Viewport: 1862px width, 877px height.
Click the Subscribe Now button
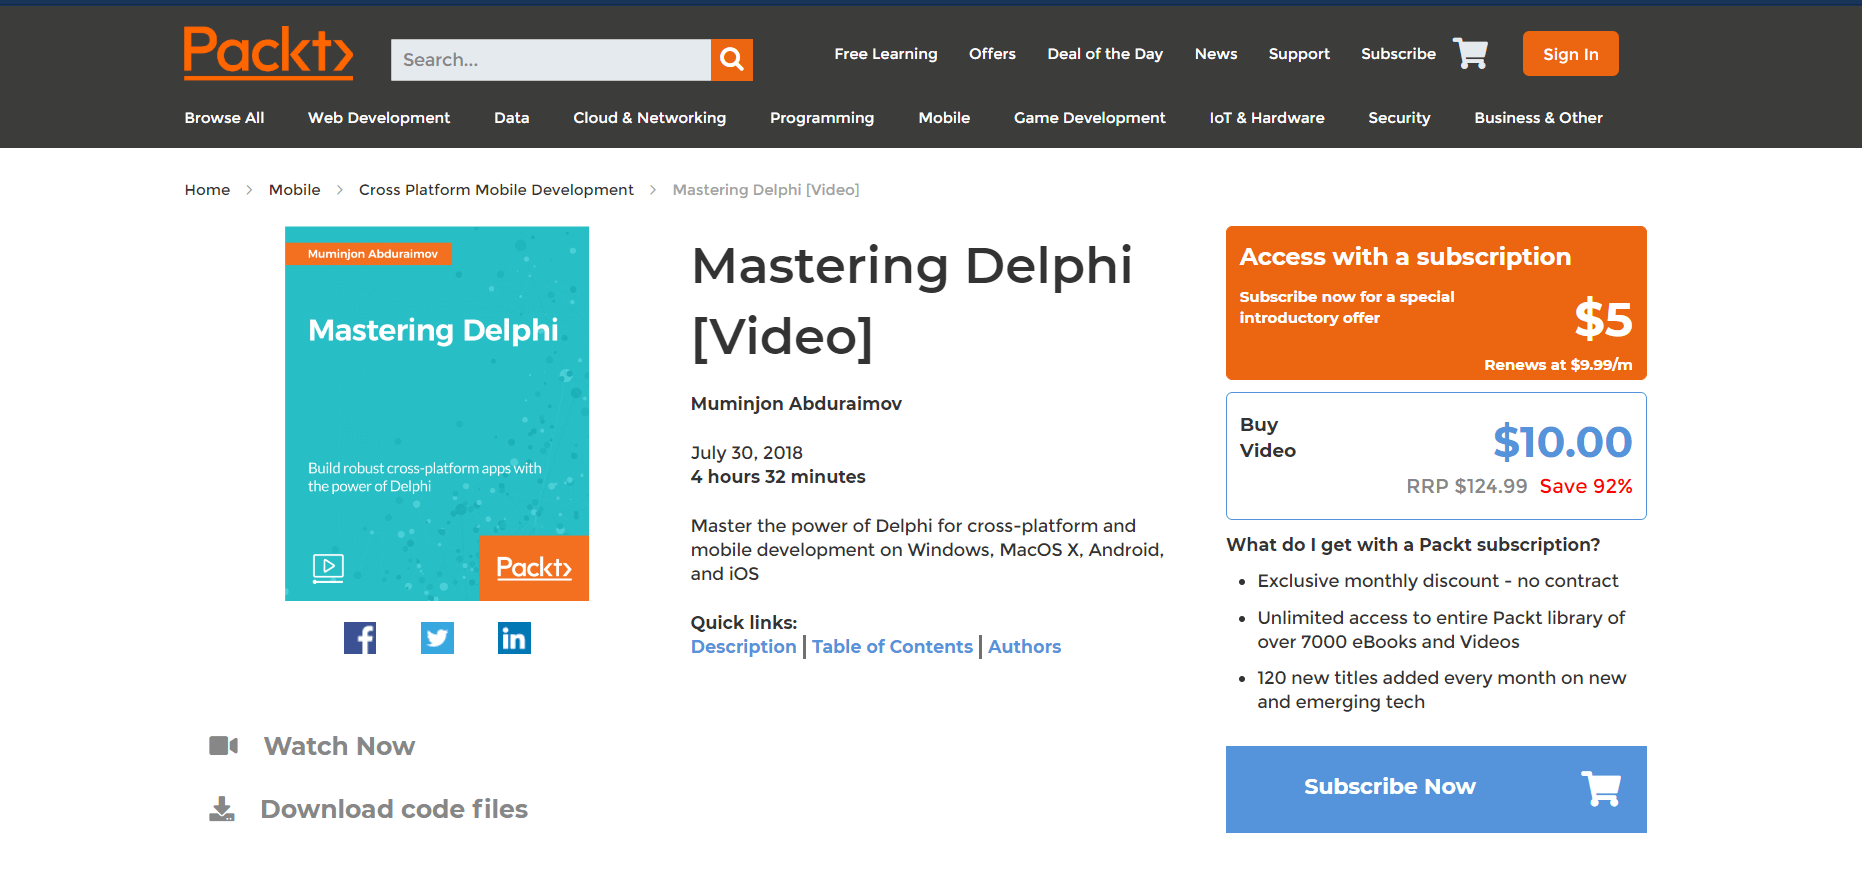tap(1436, 789)
